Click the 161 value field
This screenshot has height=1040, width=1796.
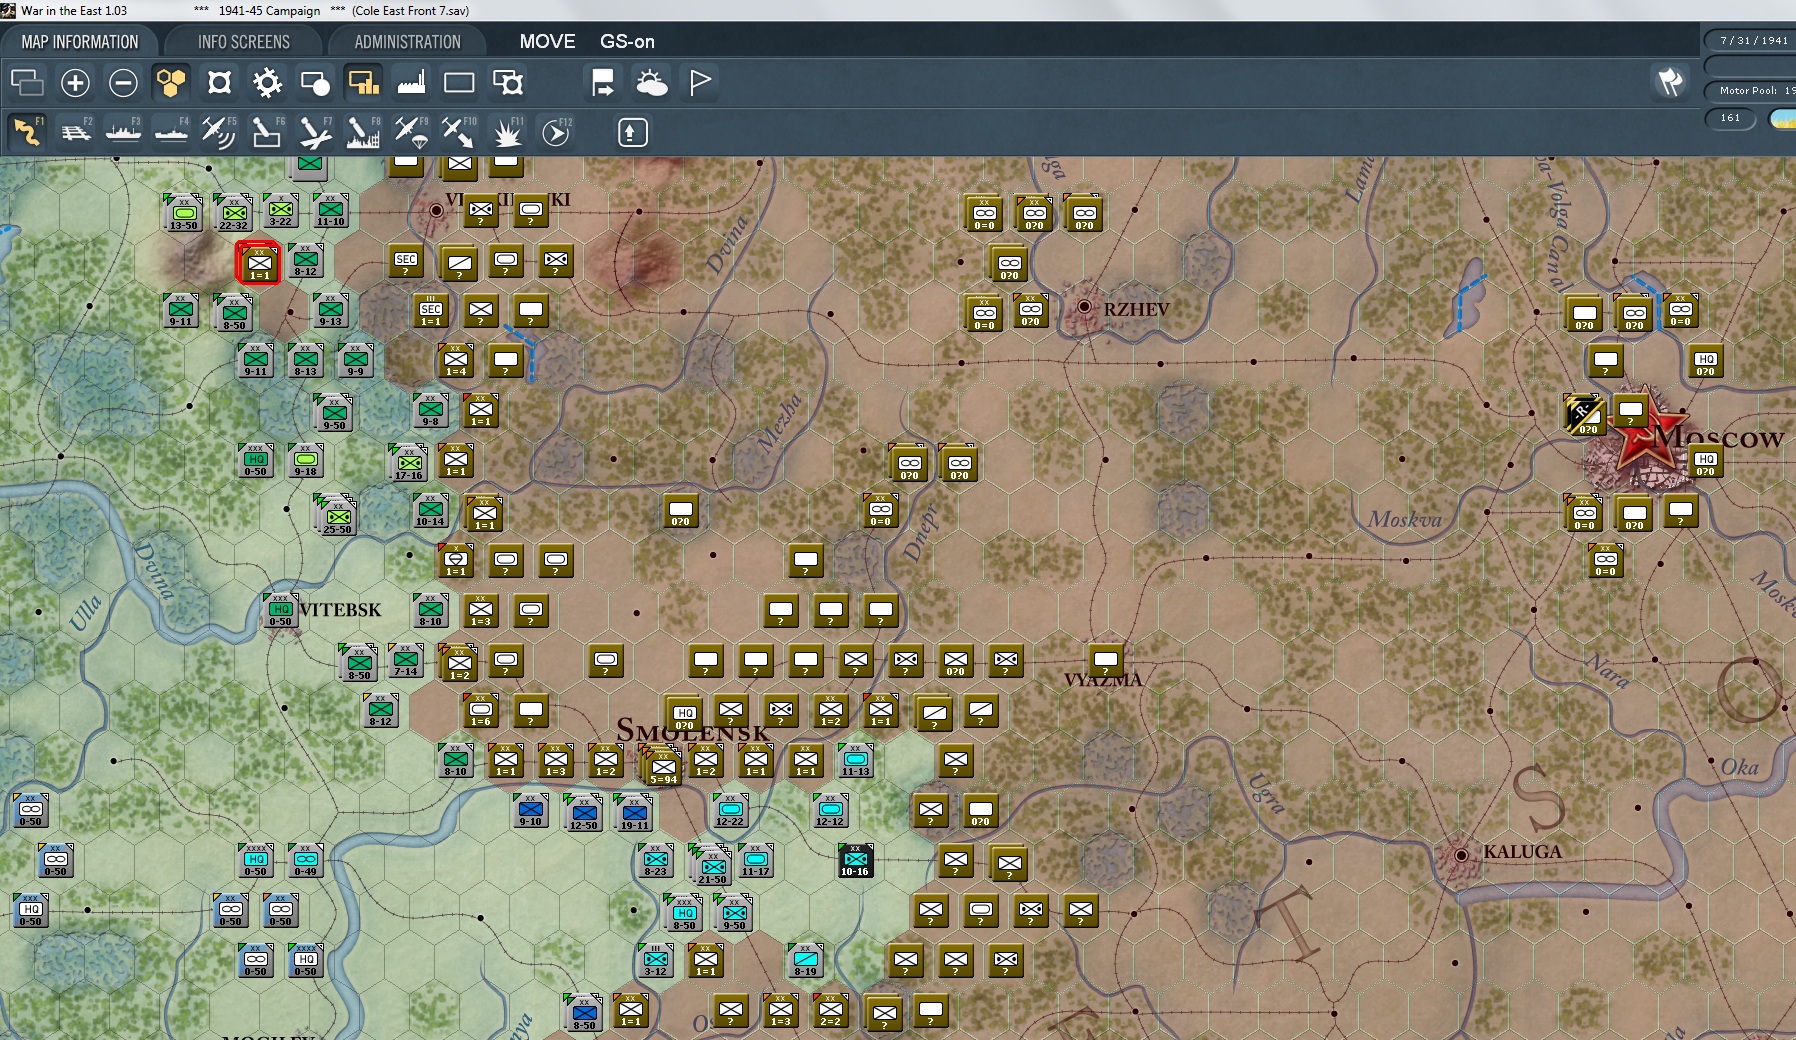tap(1730, 118)
